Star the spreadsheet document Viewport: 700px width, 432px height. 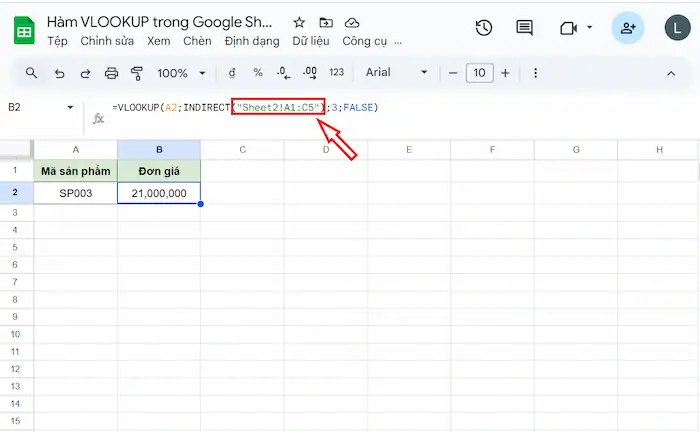point(300,22)
